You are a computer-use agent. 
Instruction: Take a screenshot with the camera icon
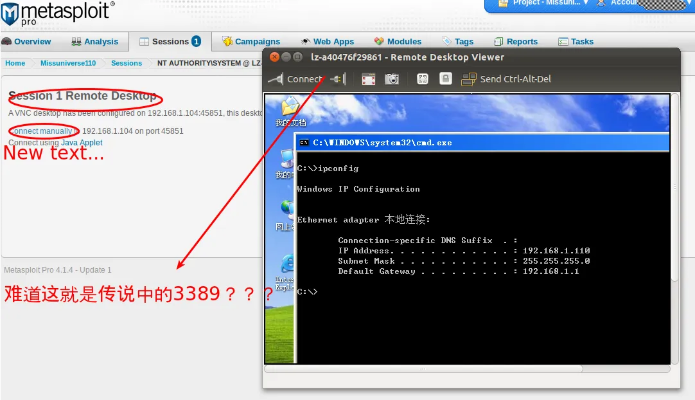(x=393, y=79)
